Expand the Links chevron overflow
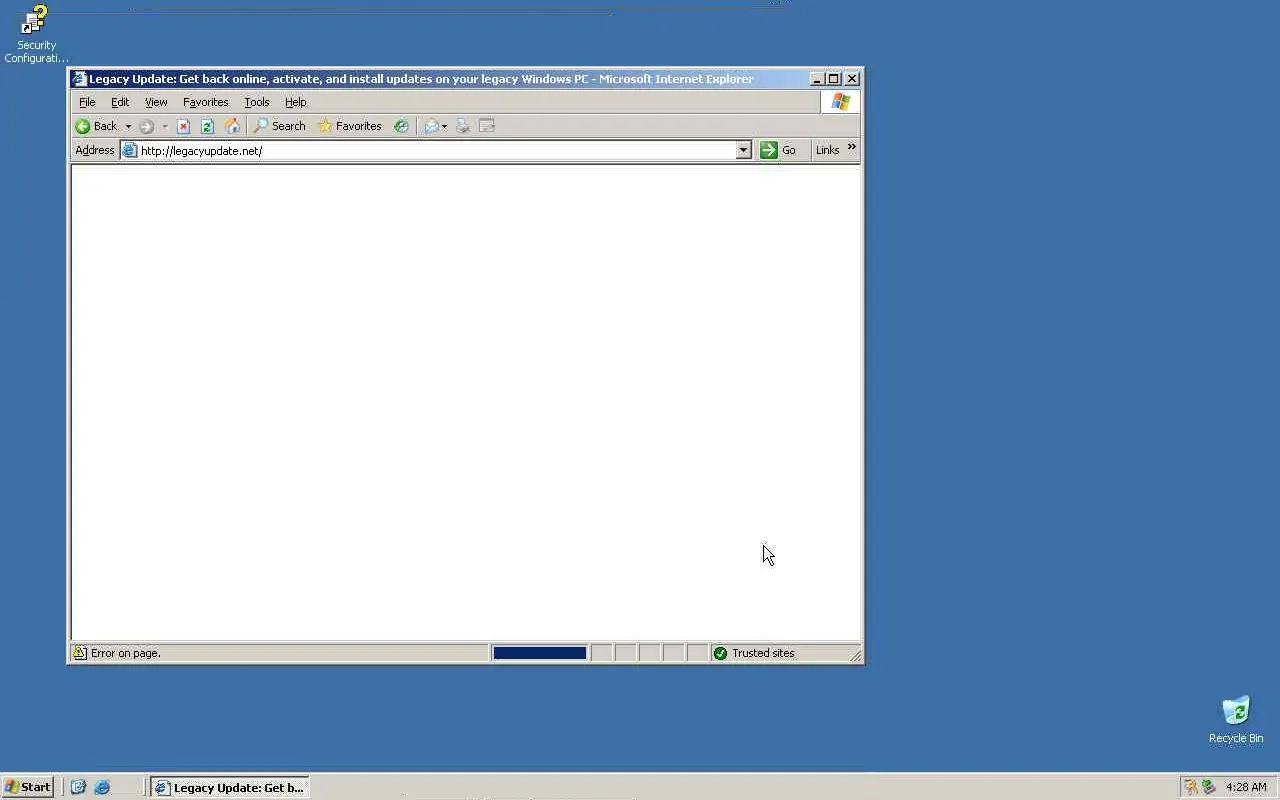The width and height of the screenshot is (1280, 800). coord(852,147)
